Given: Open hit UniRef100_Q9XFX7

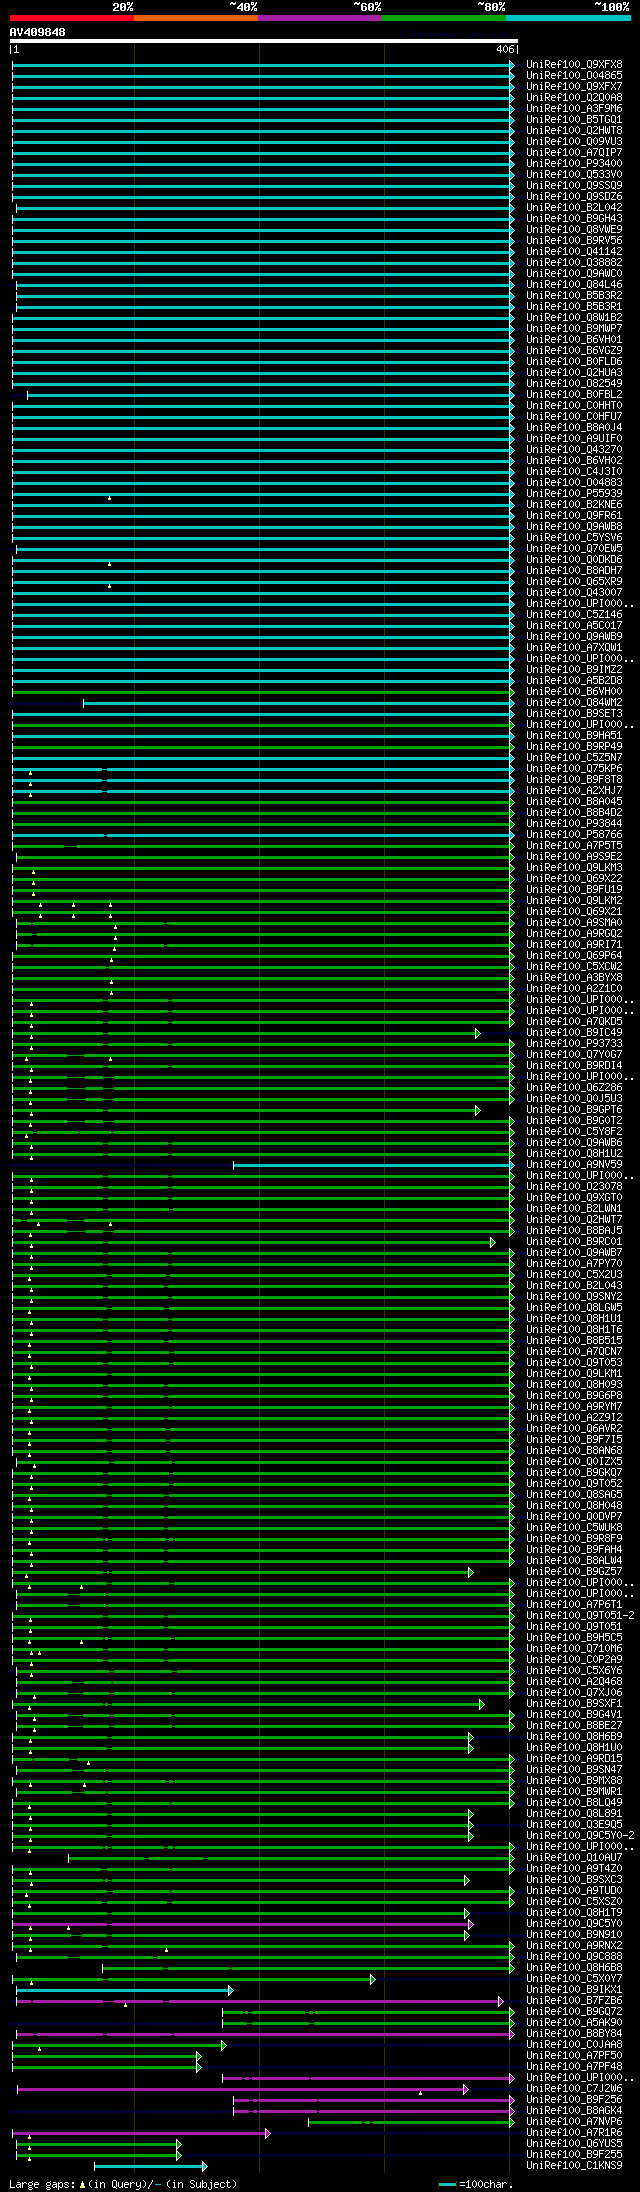Looking at the screenshot, I should pos(574,86).
